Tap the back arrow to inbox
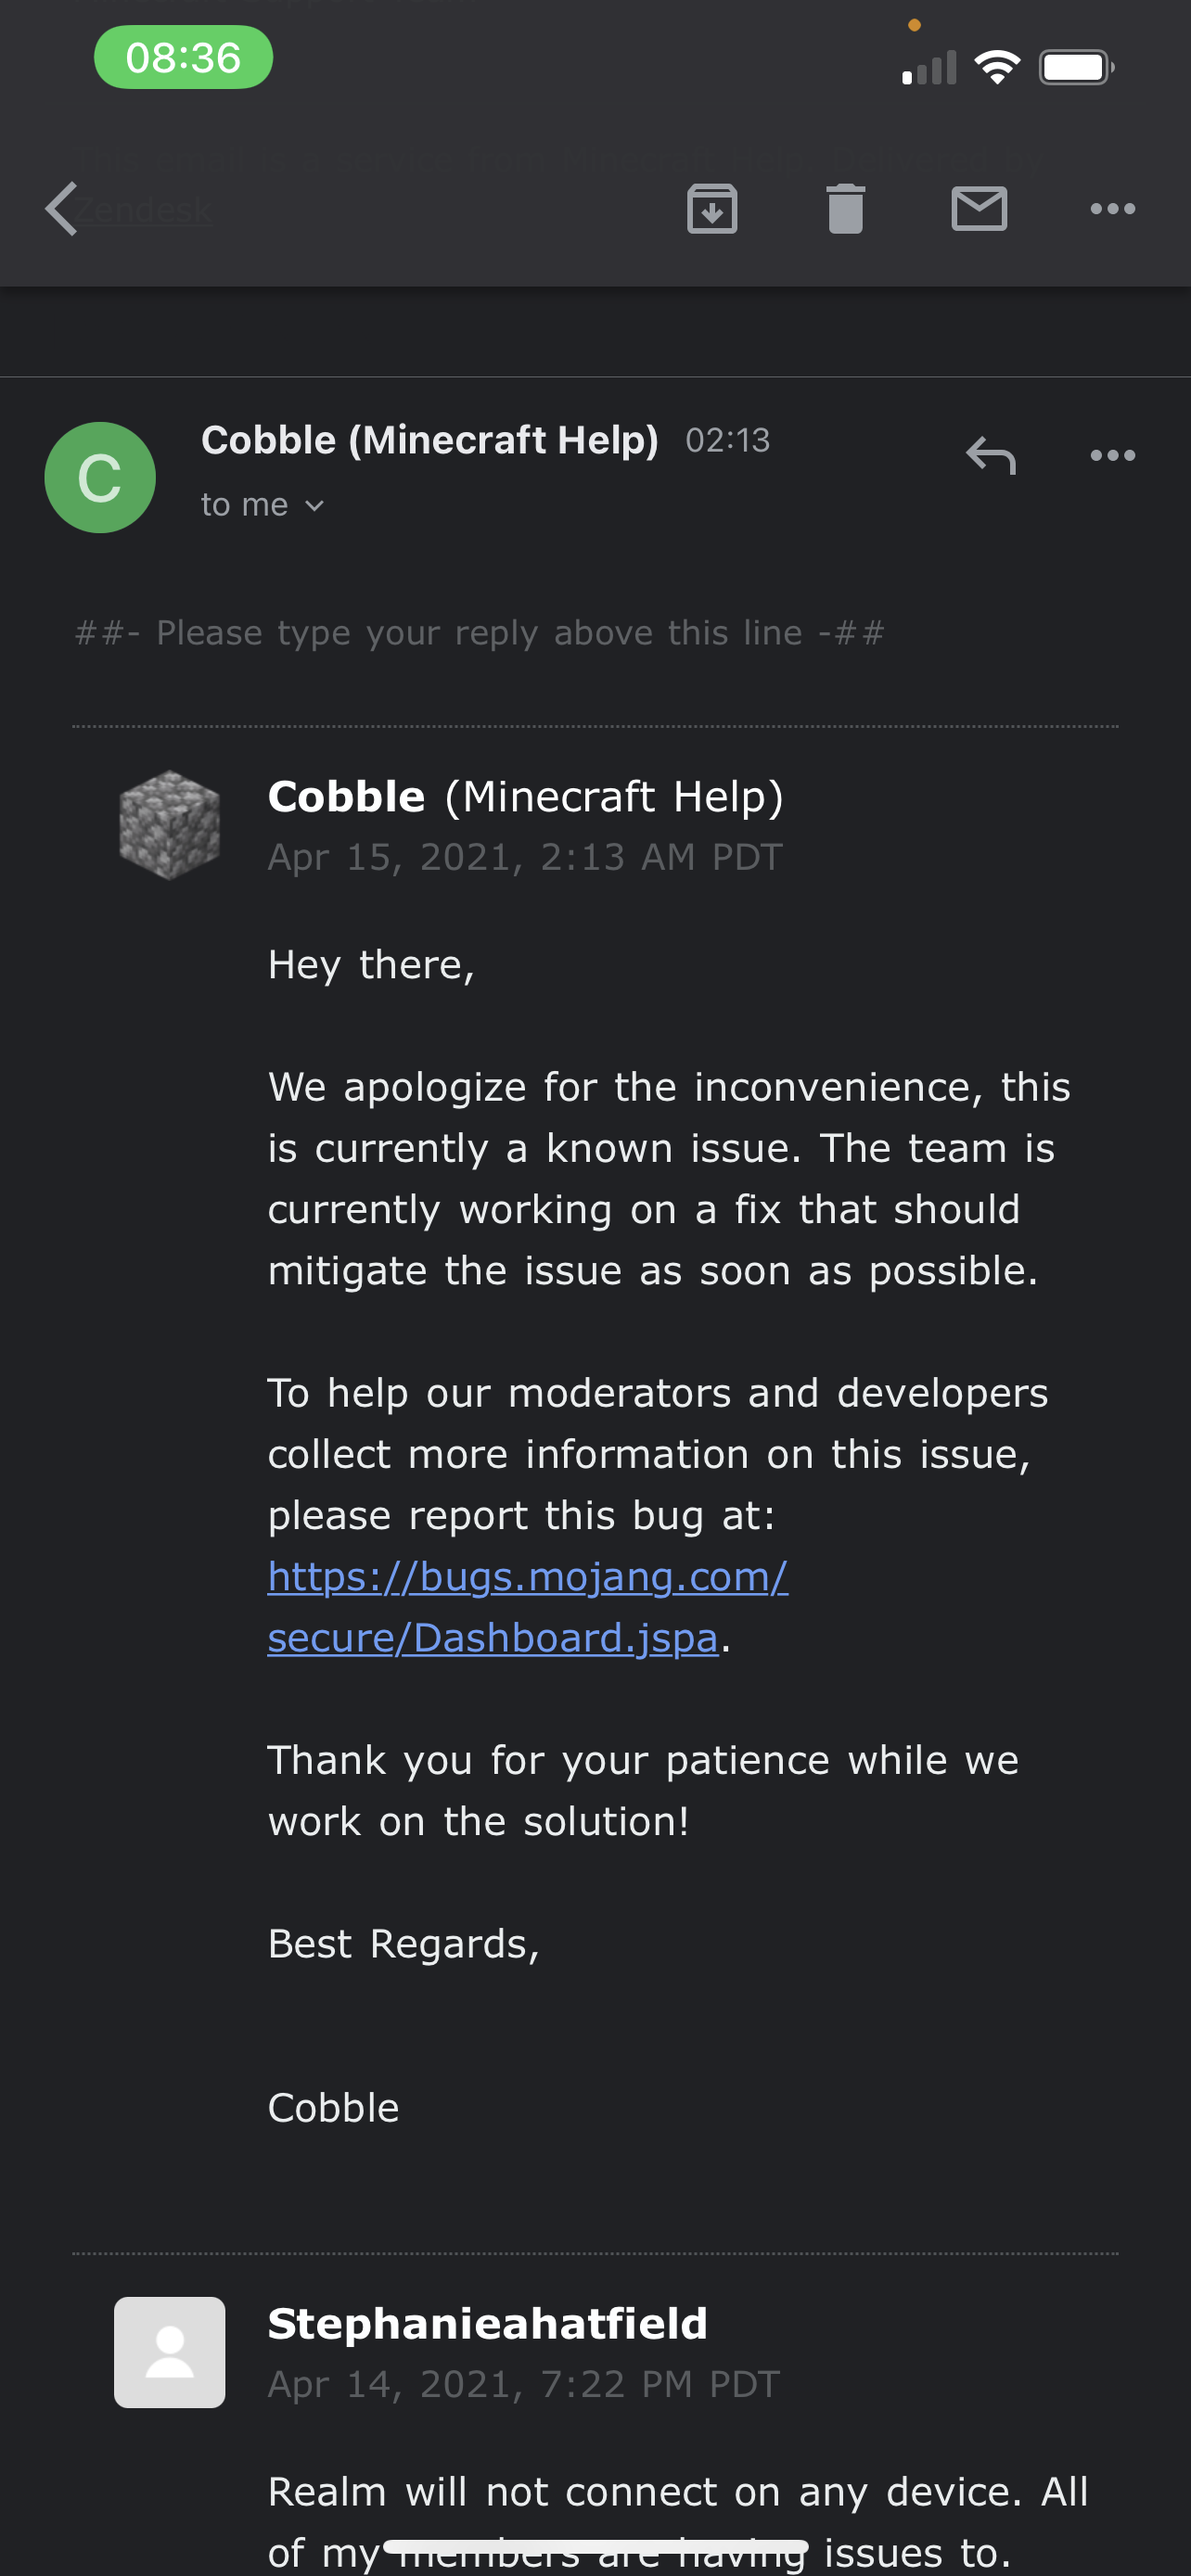1191x2576 pixels. (62, 209)
